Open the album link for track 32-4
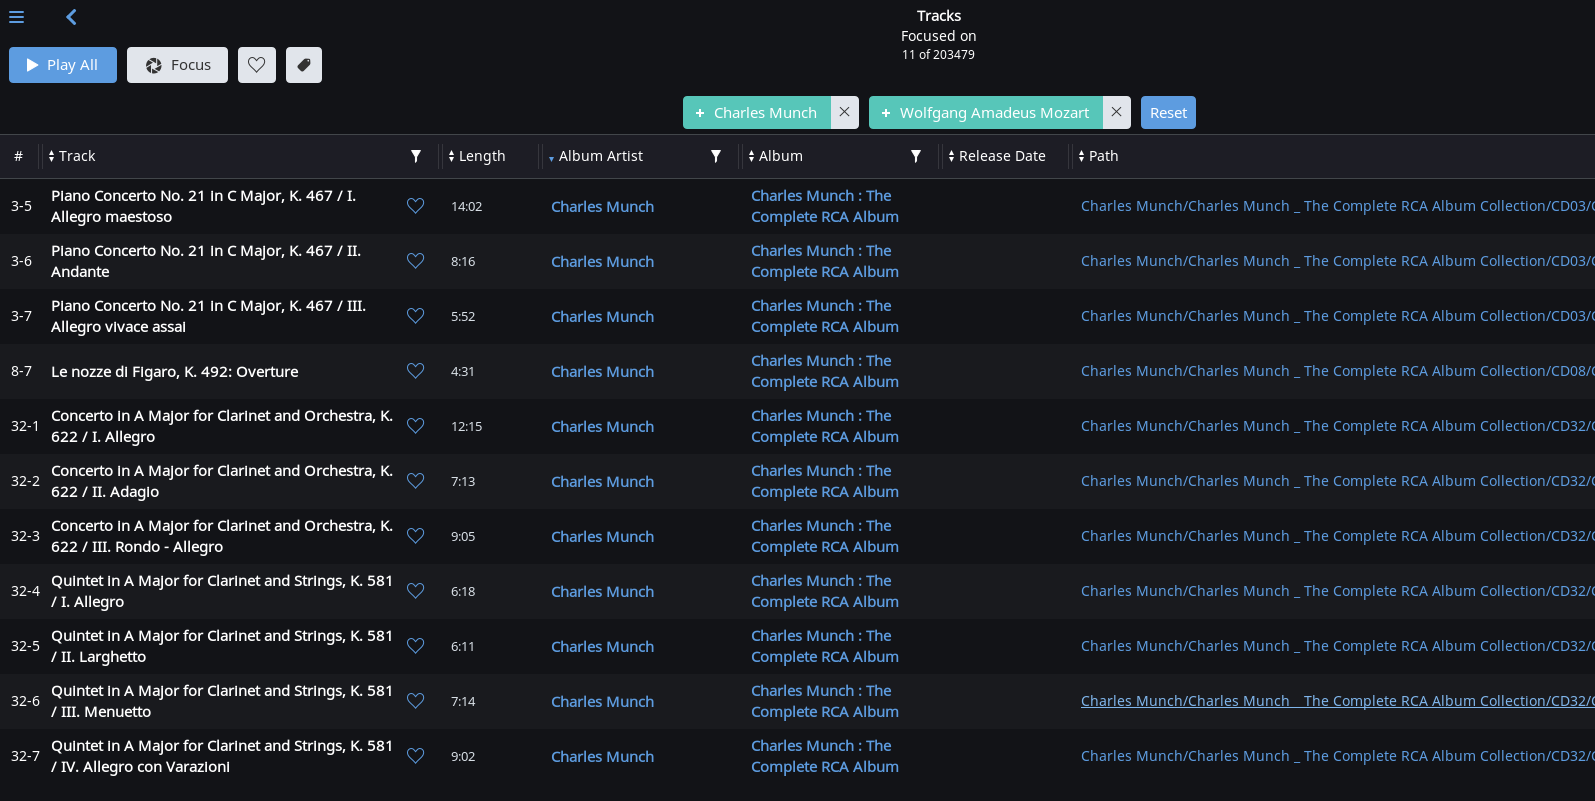The image size is (1595, 801). tap(825, 591)
